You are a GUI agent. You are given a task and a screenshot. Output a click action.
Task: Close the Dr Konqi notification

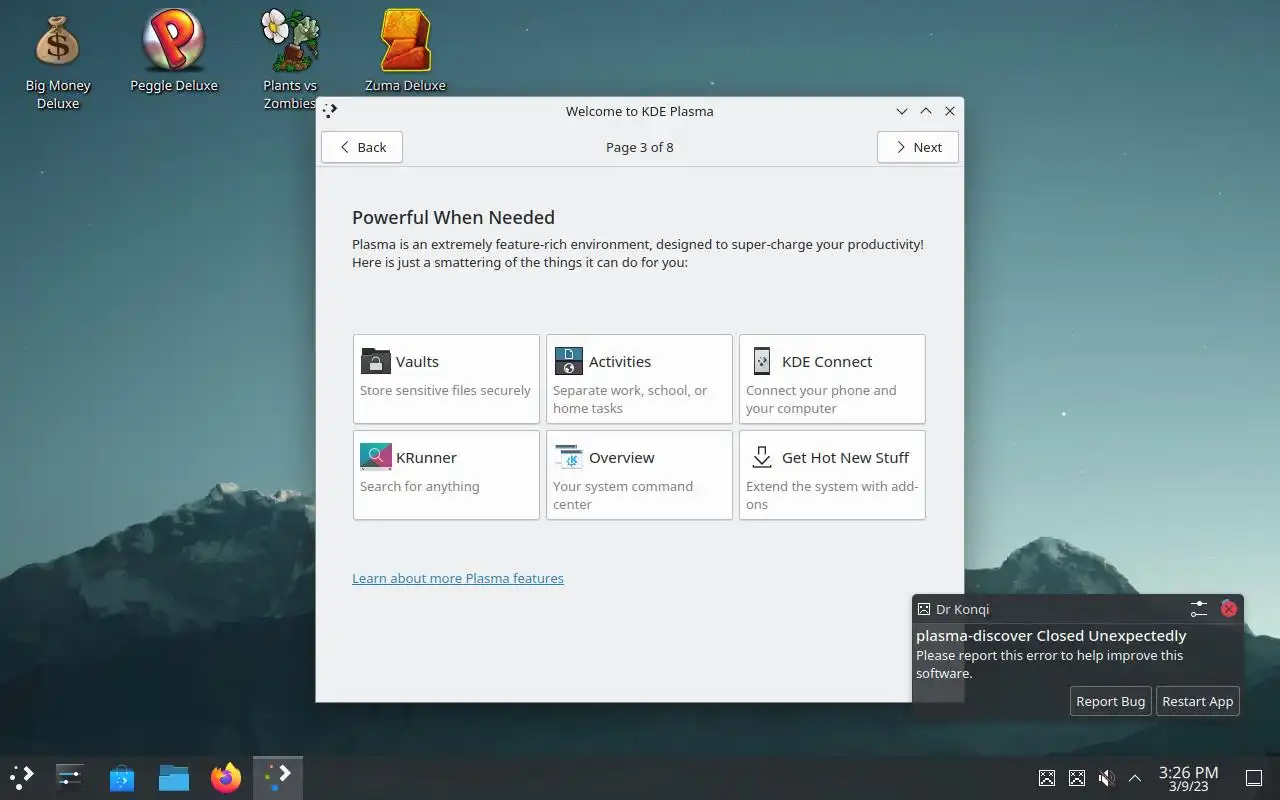(x=1229, y=608)
